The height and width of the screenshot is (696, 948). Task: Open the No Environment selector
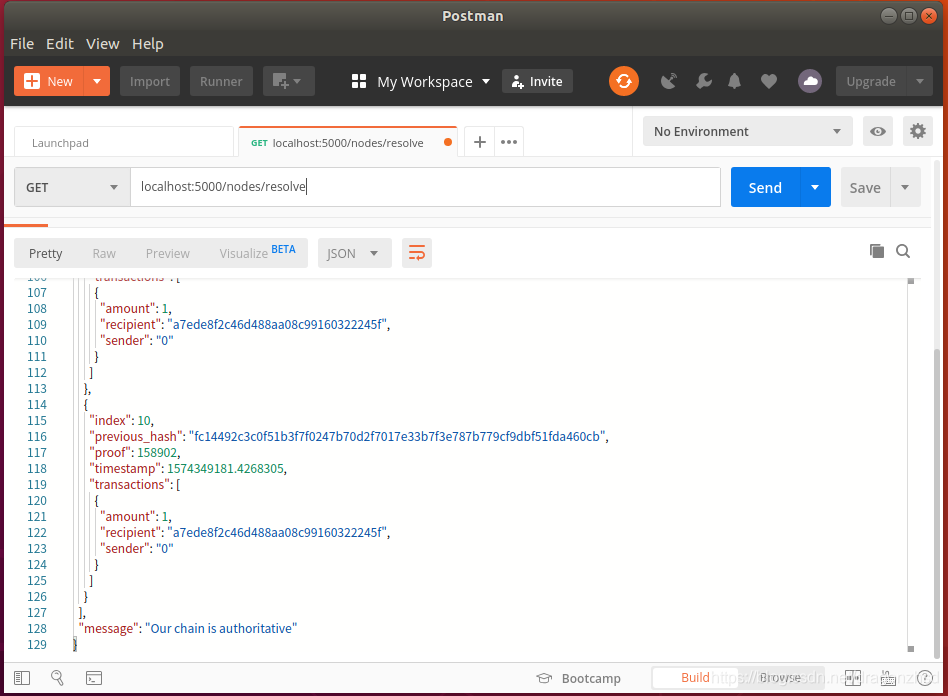click(x=747, y=131)
